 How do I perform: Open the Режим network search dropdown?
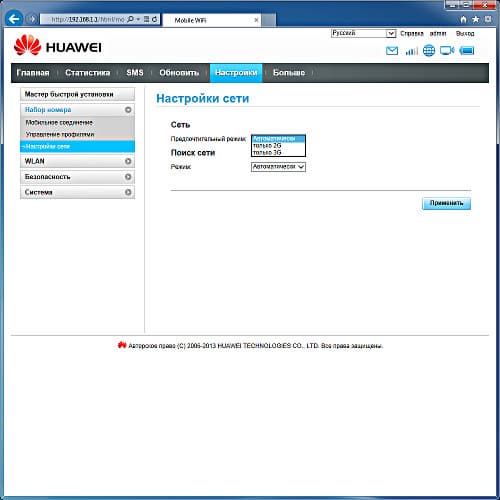tap(278, 167)
